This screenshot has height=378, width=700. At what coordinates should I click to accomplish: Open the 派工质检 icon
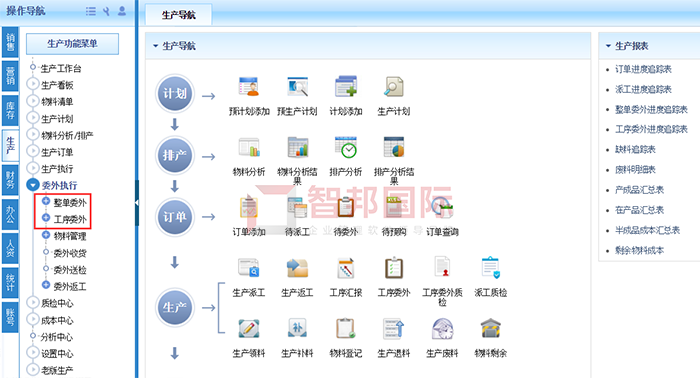click(491, 268)
